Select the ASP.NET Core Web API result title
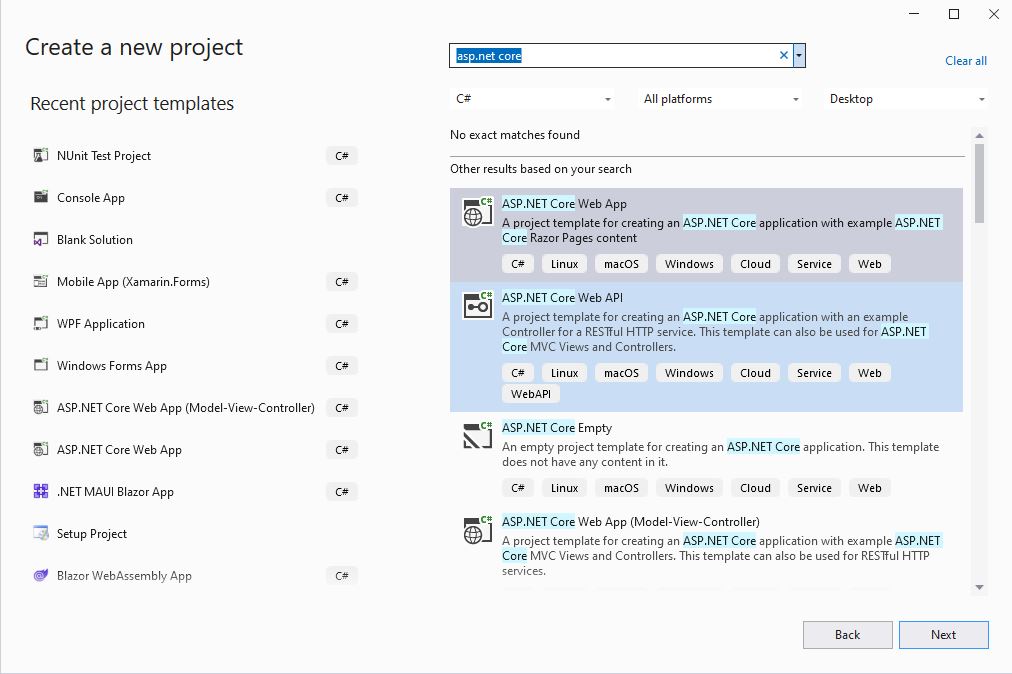Viewport: 1012px width, 674px height. pyautogui.click(x=562, y=298)
